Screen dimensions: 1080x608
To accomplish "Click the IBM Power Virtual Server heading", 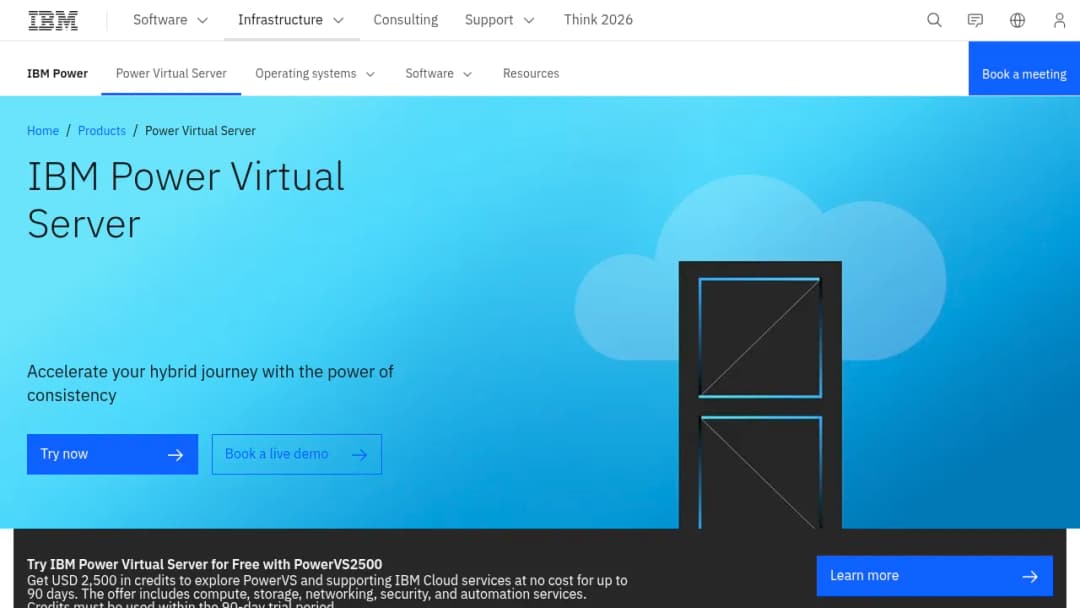I will [186, 200].
